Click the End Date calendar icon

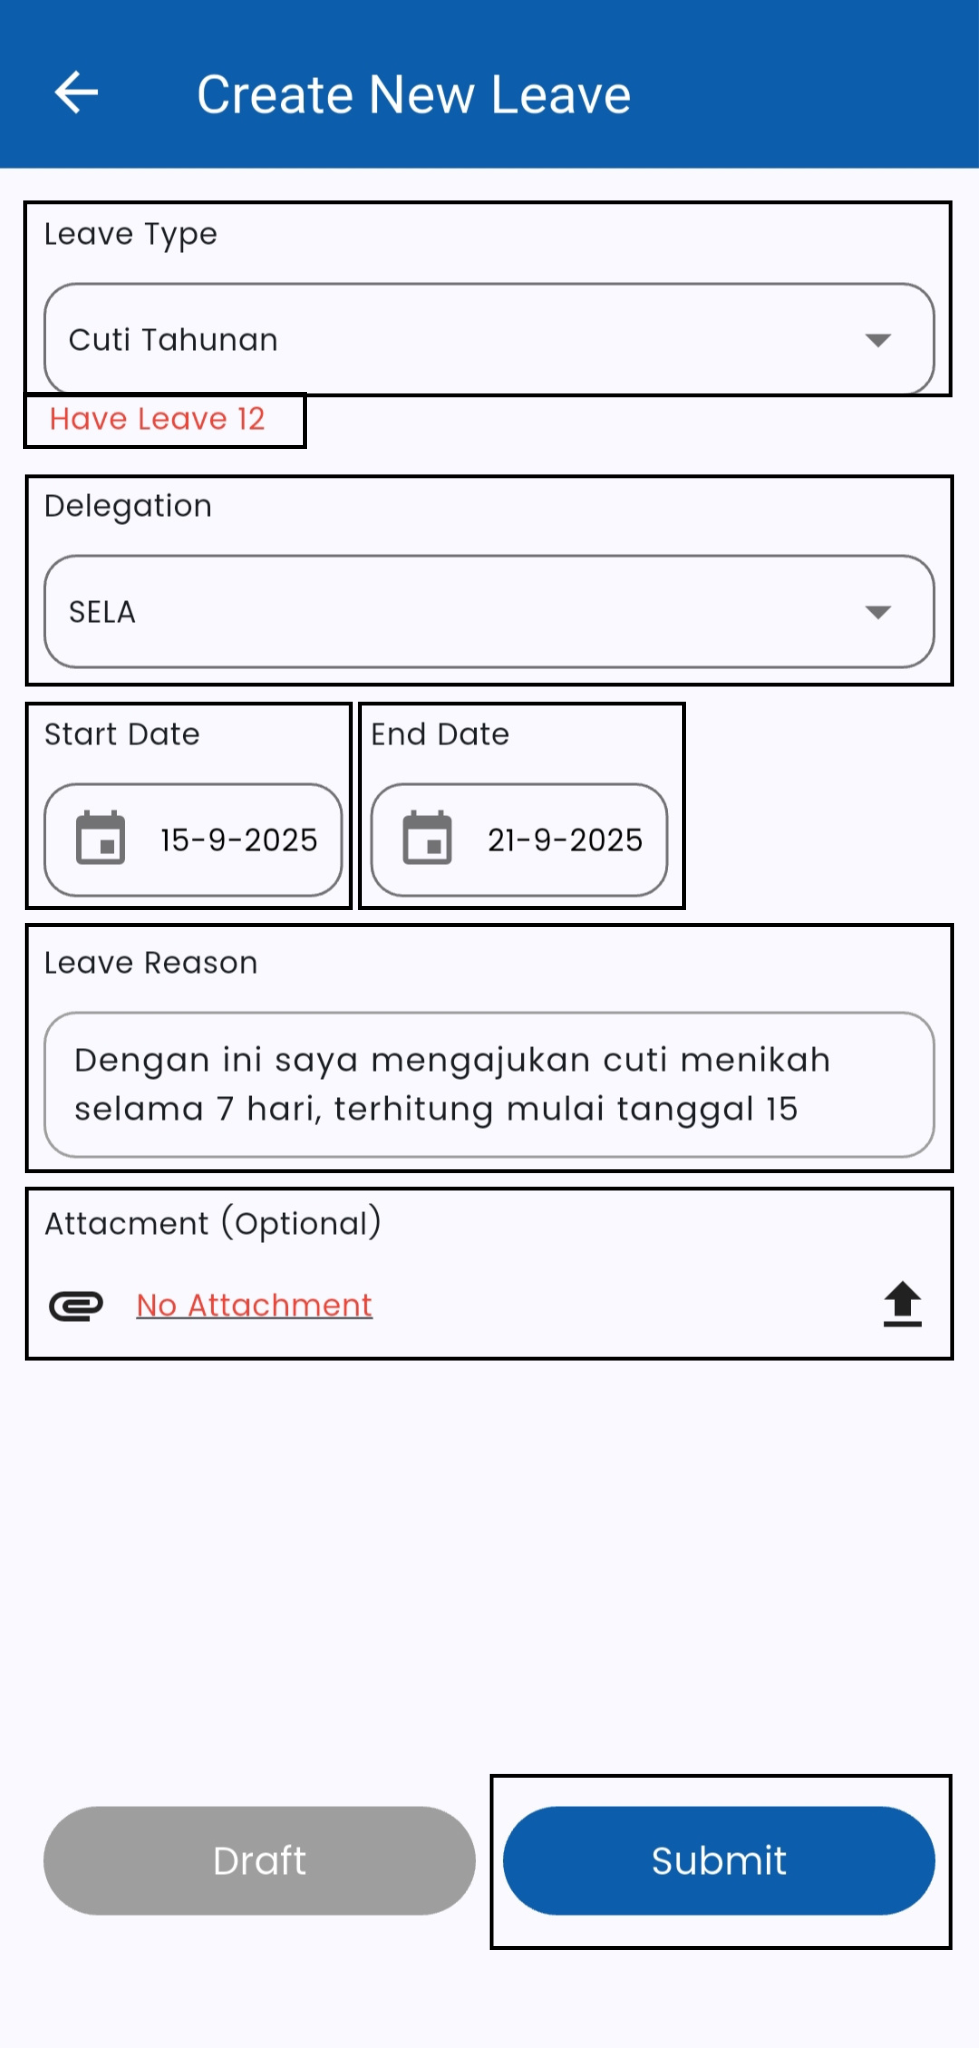(x=427, y=838)
